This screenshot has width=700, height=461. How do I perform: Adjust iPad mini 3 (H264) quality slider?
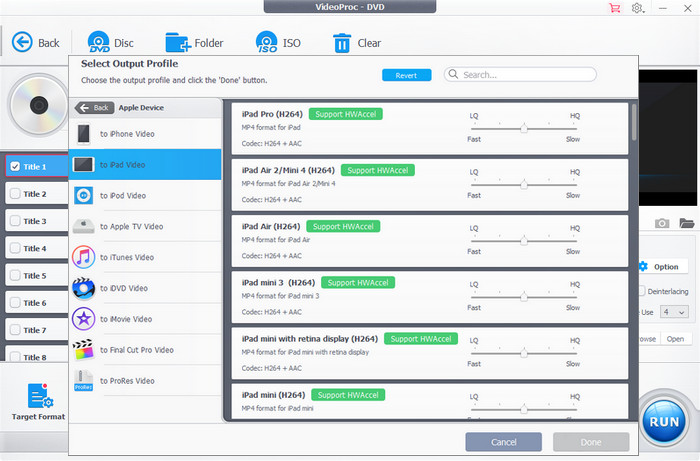(524, 297)
